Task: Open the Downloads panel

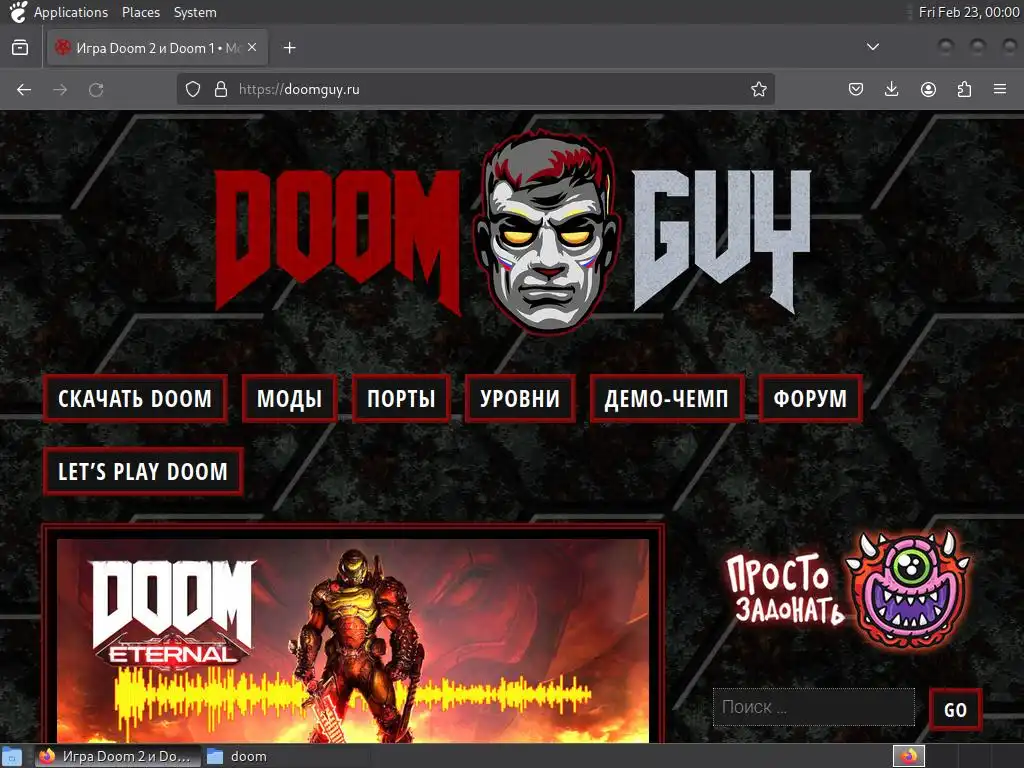Action: coord(891,89)
